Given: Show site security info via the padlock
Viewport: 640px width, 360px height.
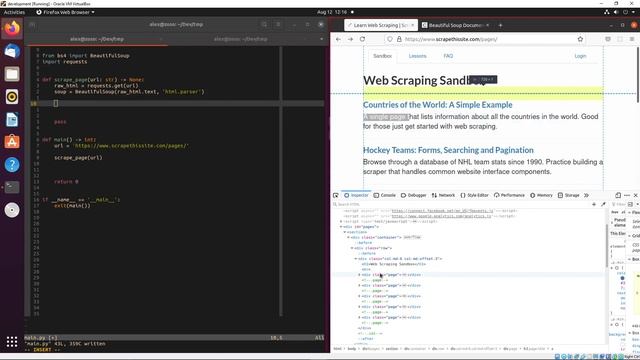Looking at the screenshot, I should click(399, 39).
